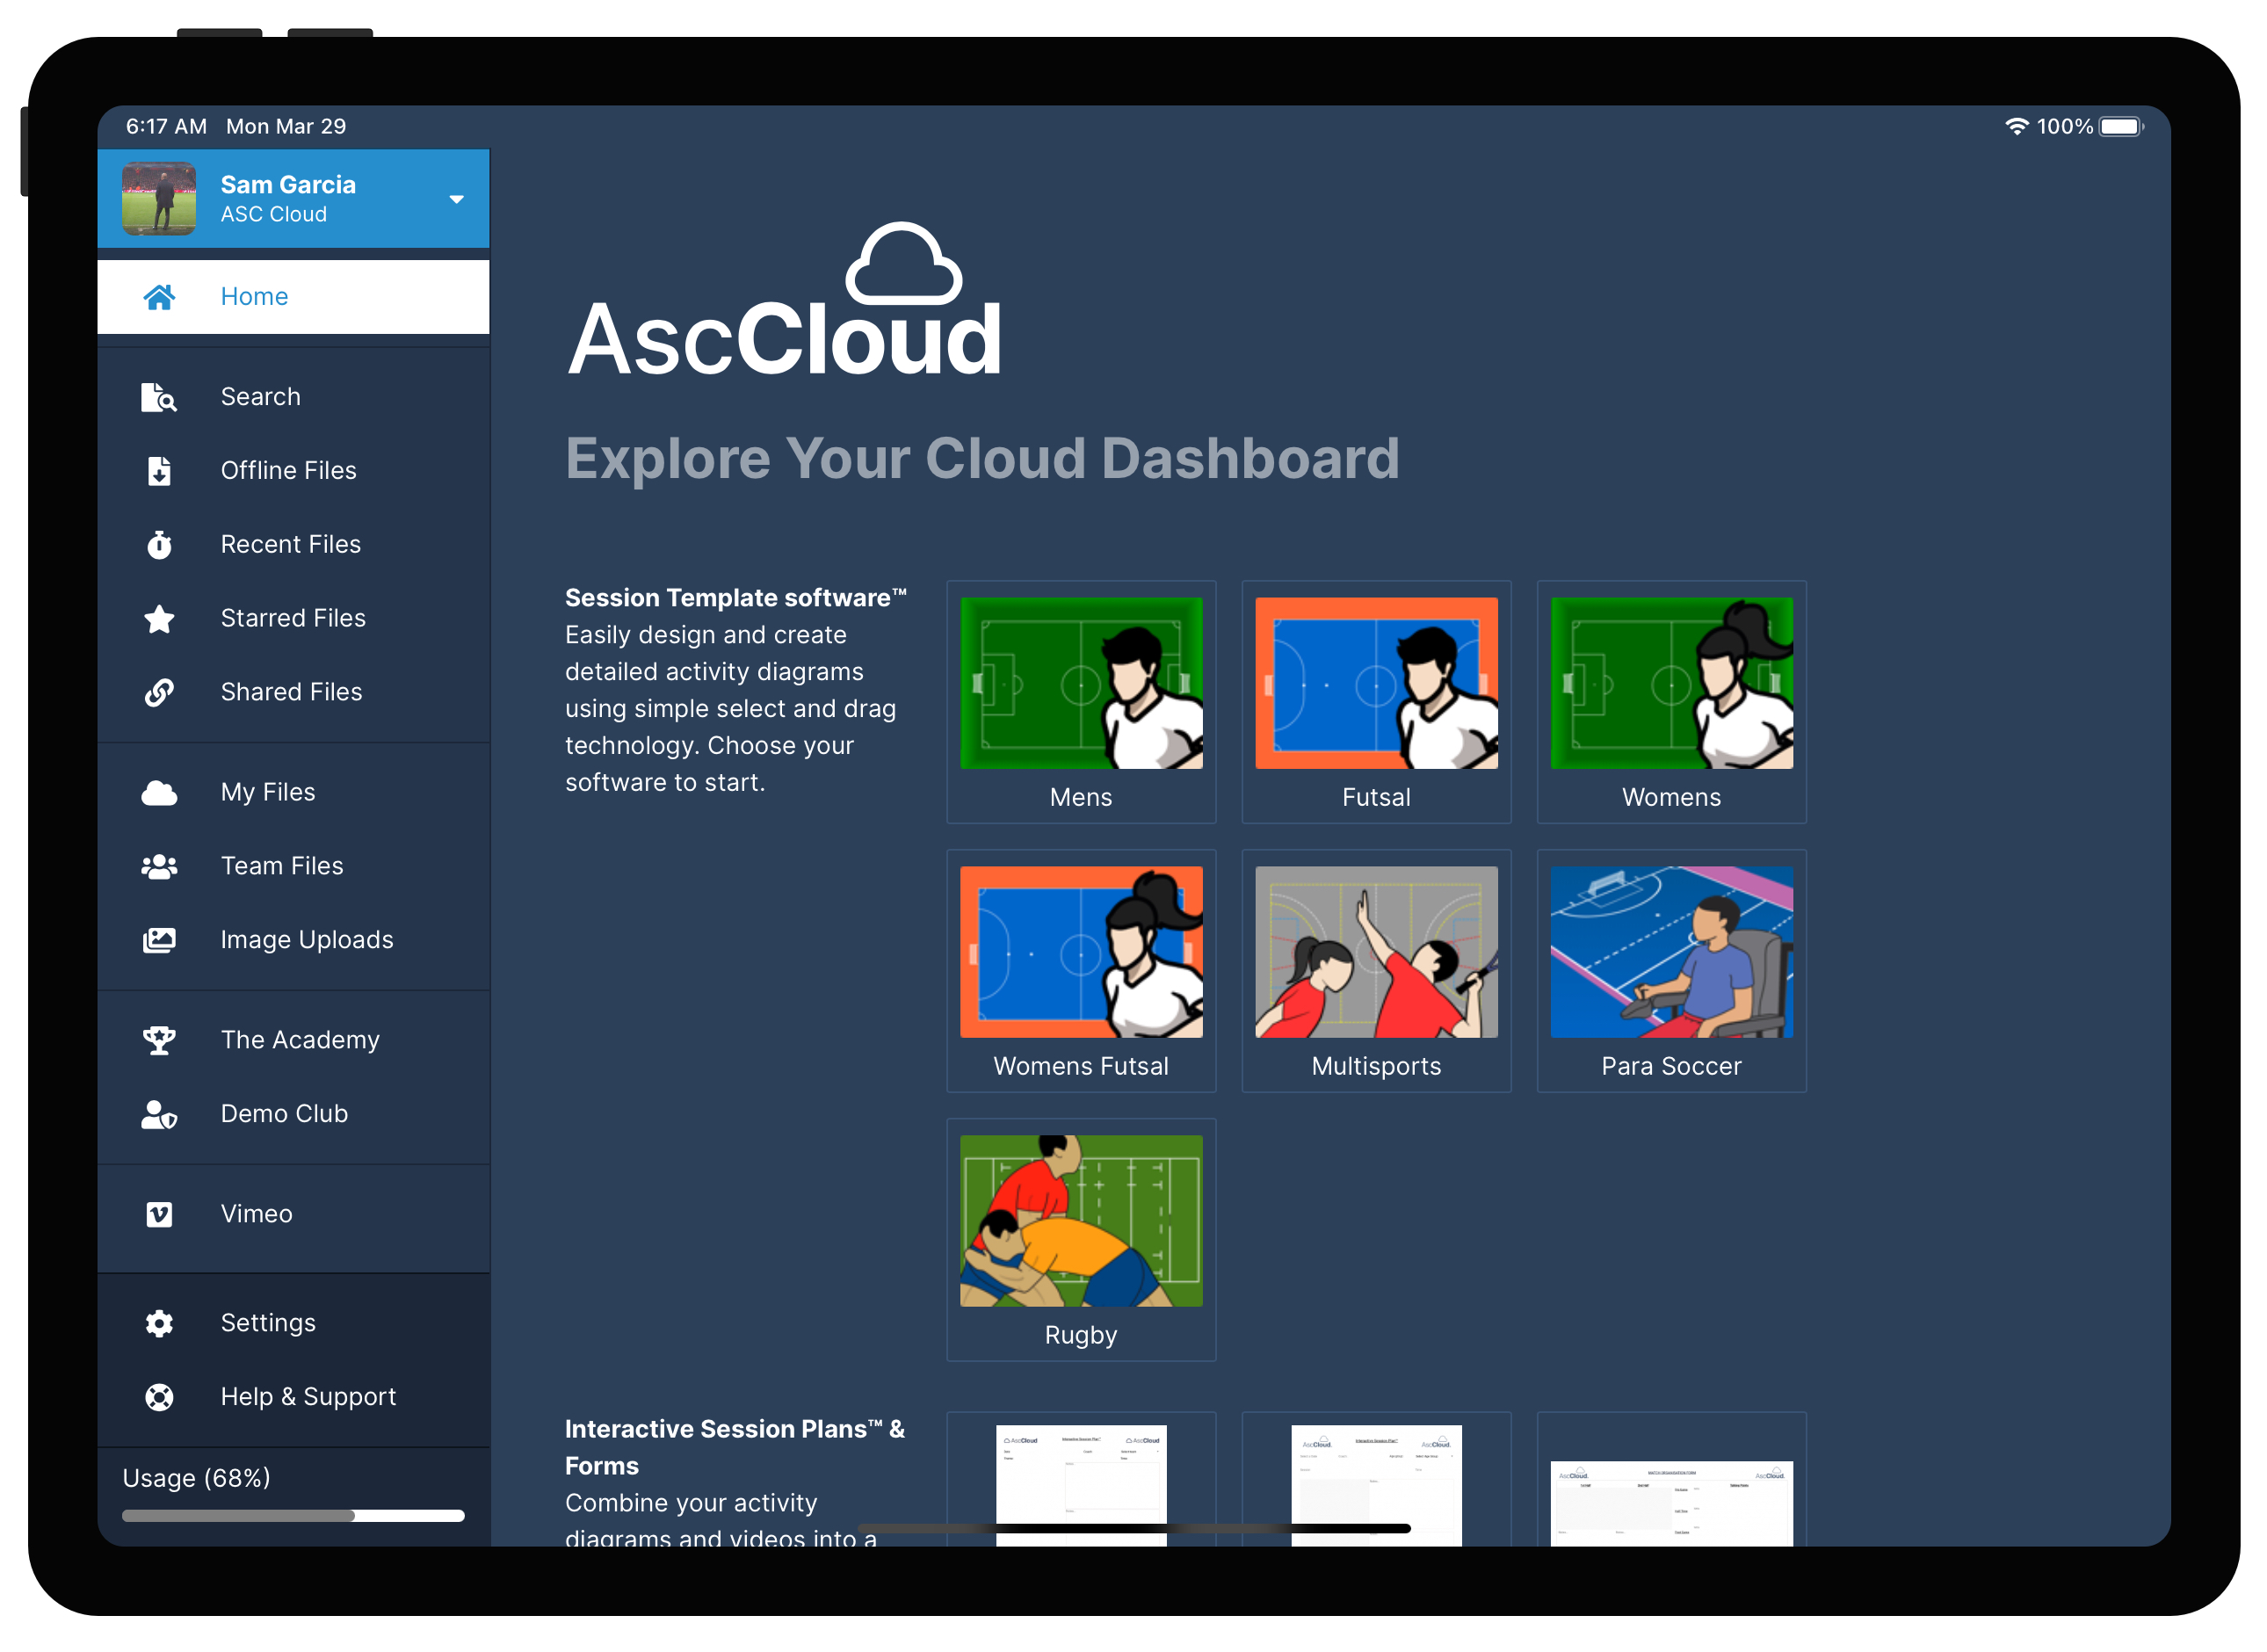This screenshot has height=1652, width=2267.
Task: Open the Image Uploads label
Action: 307,941
